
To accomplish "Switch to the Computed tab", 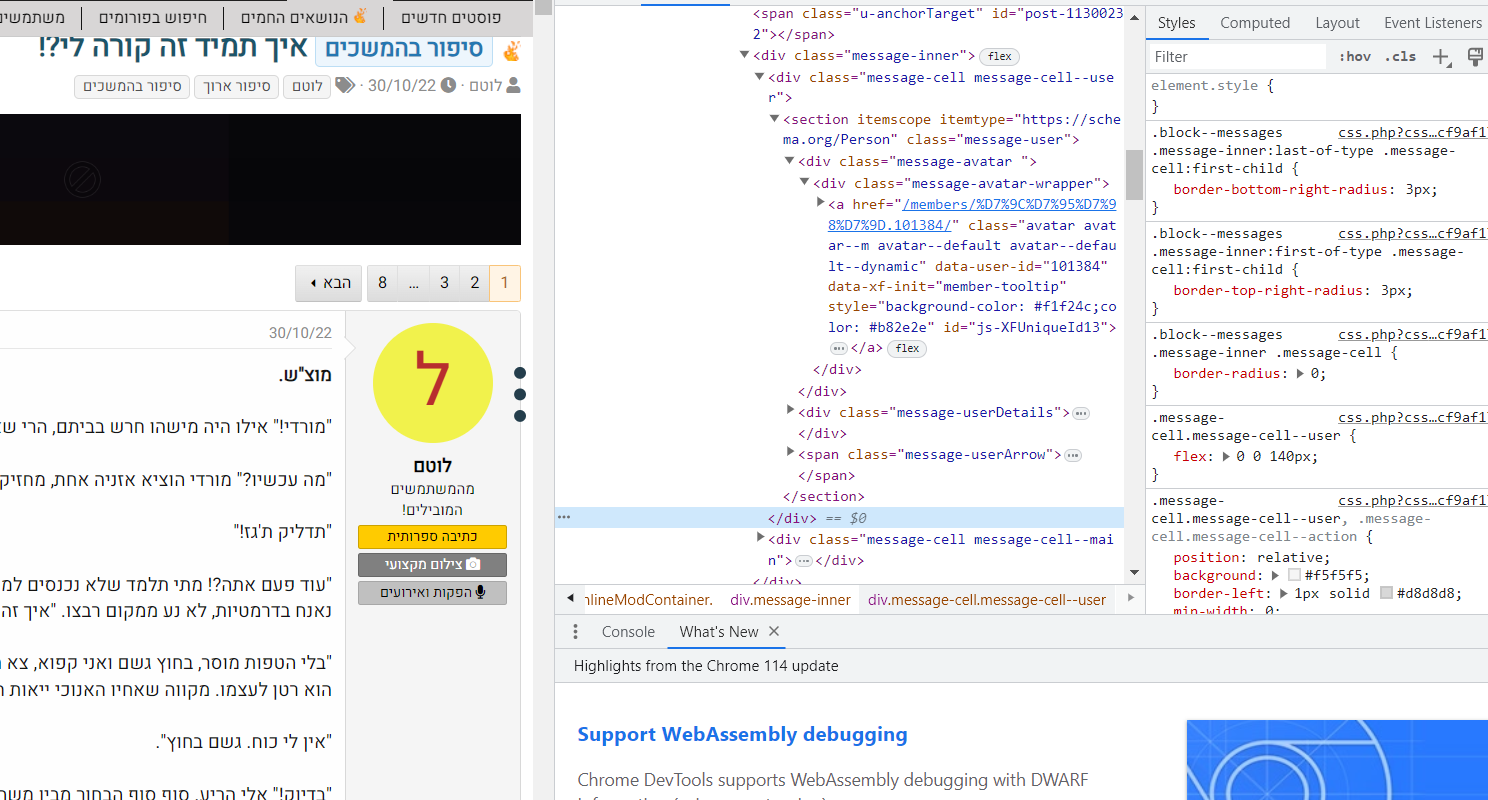I will coord(1254,23).
